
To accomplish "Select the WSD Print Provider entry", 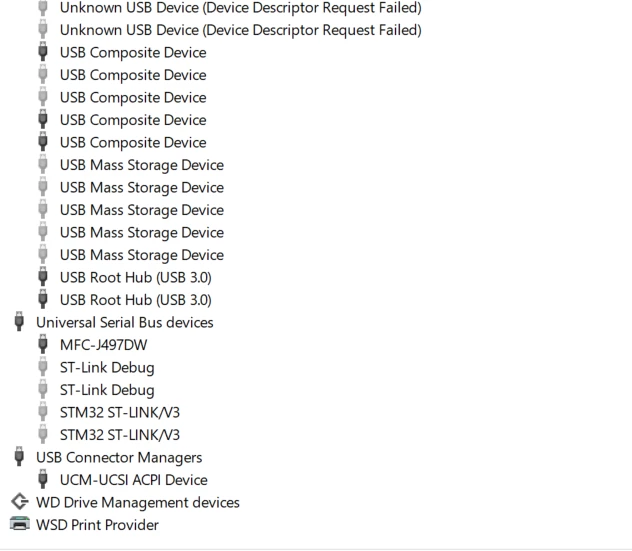I will click(x=97, y=525).
